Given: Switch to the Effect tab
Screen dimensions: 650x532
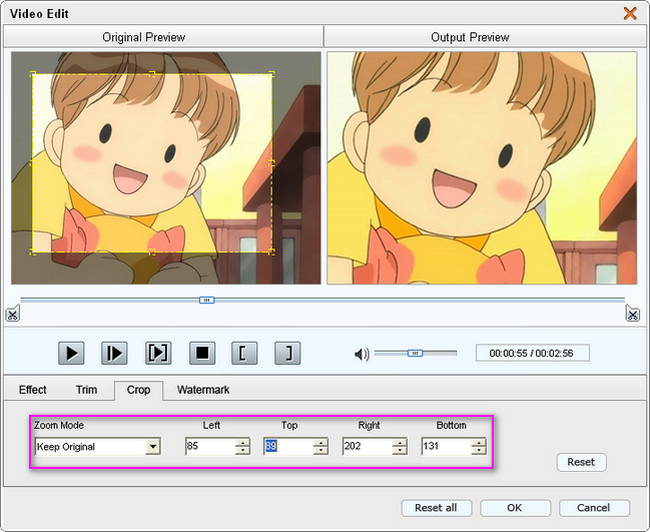Looking at the screenshot, I should coord(33,390).
